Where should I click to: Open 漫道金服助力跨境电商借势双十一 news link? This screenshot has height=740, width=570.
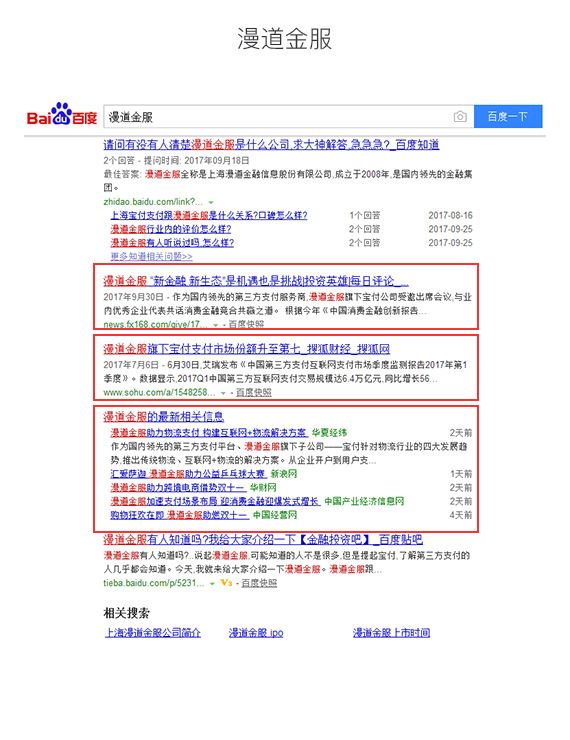coord(178,488)
